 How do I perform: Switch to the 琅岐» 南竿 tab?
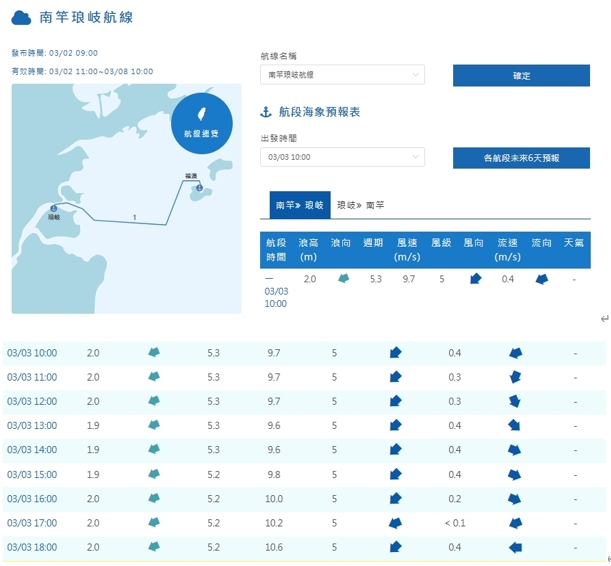click(360, 205)
